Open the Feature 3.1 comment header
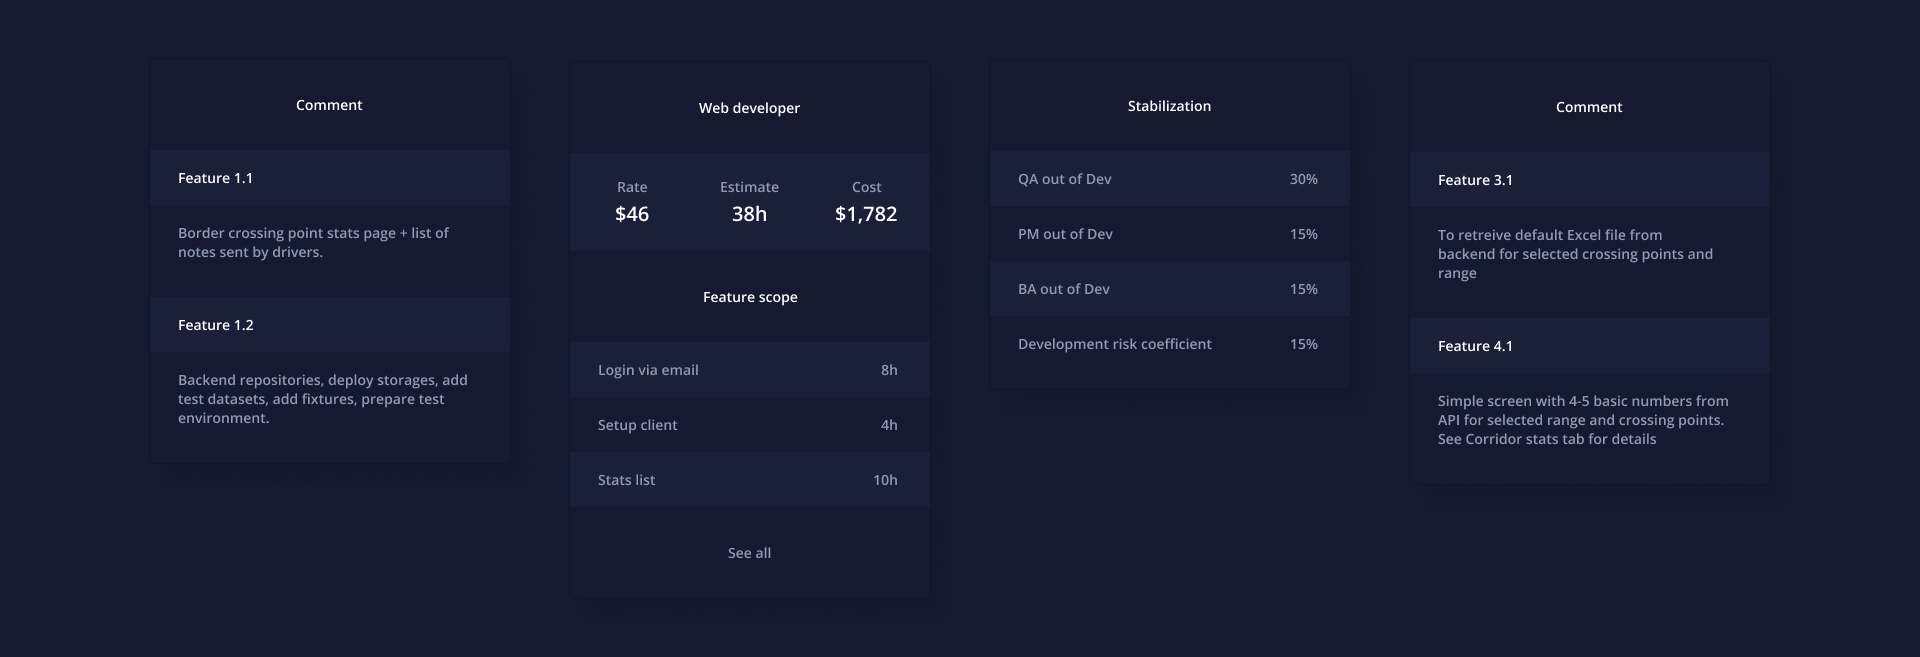Image resolution: width=1920 pixels, height=657 pixels. tap(1589, 180)
